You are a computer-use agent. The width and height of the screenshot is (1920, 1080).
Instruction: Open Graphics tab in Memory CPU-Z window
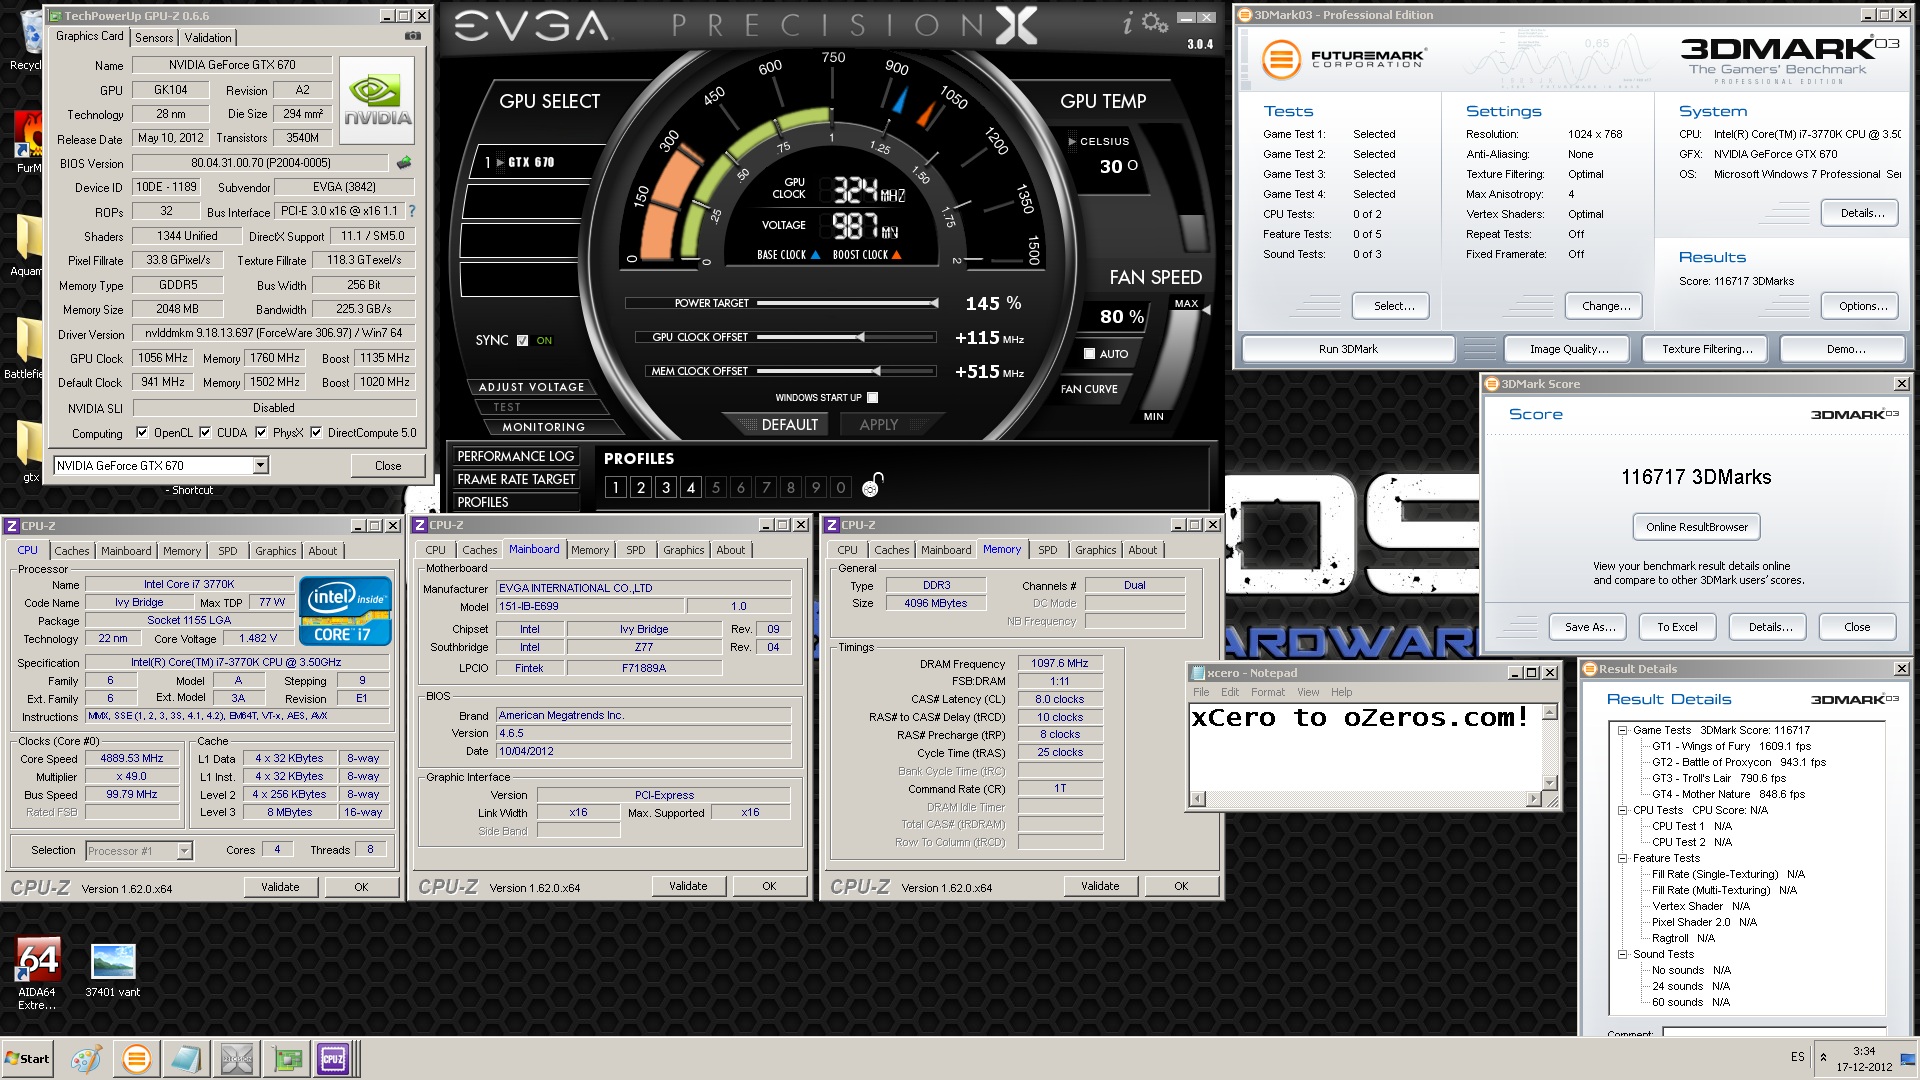1096,550
